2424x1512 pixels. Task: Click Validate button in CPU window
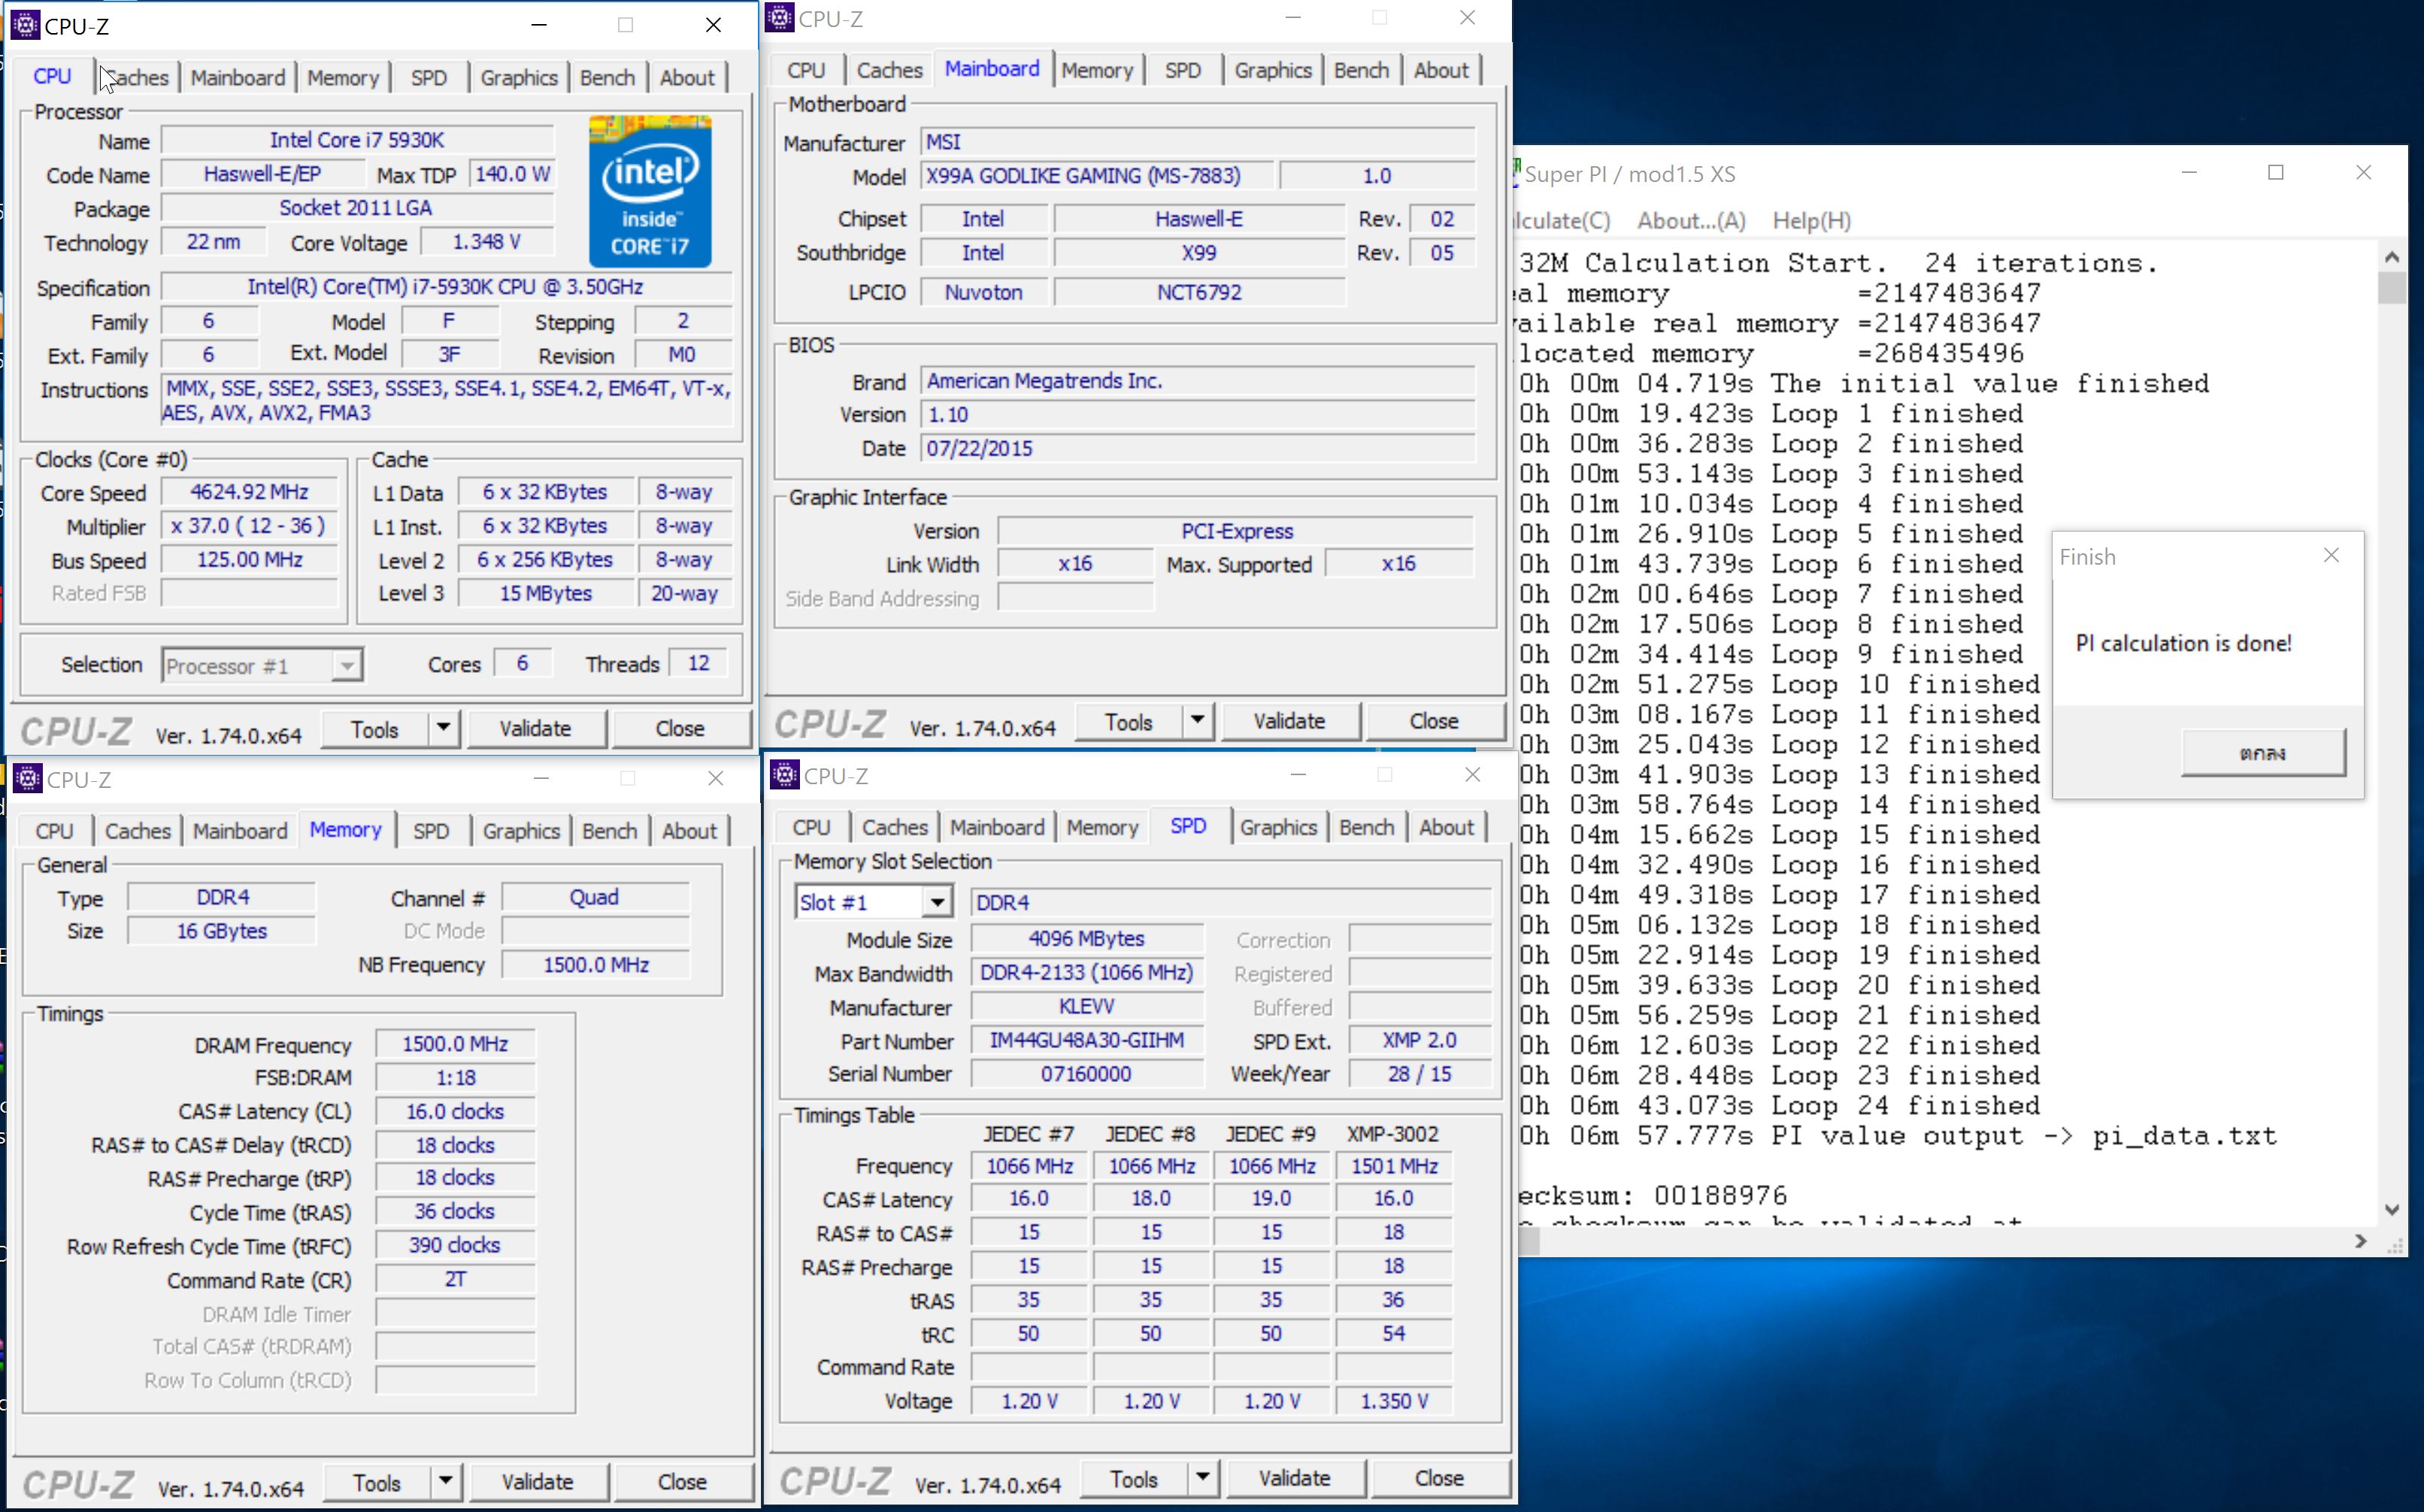point(536,728)
